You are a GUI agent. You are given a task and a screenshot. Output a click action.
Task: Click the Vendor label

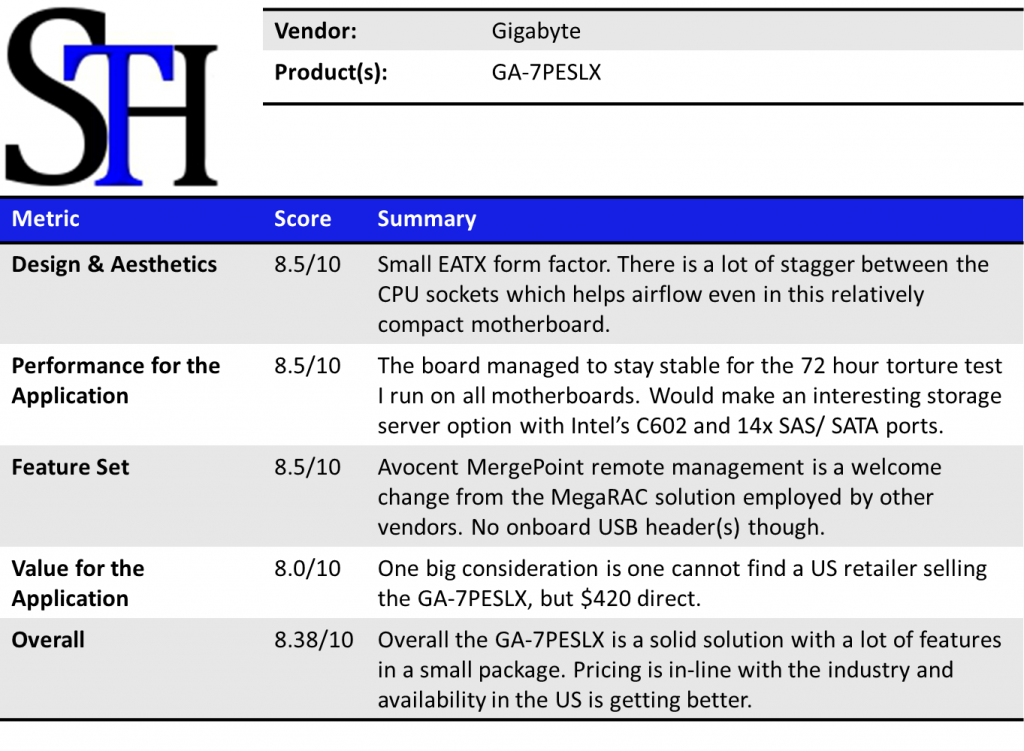(315, 31)
